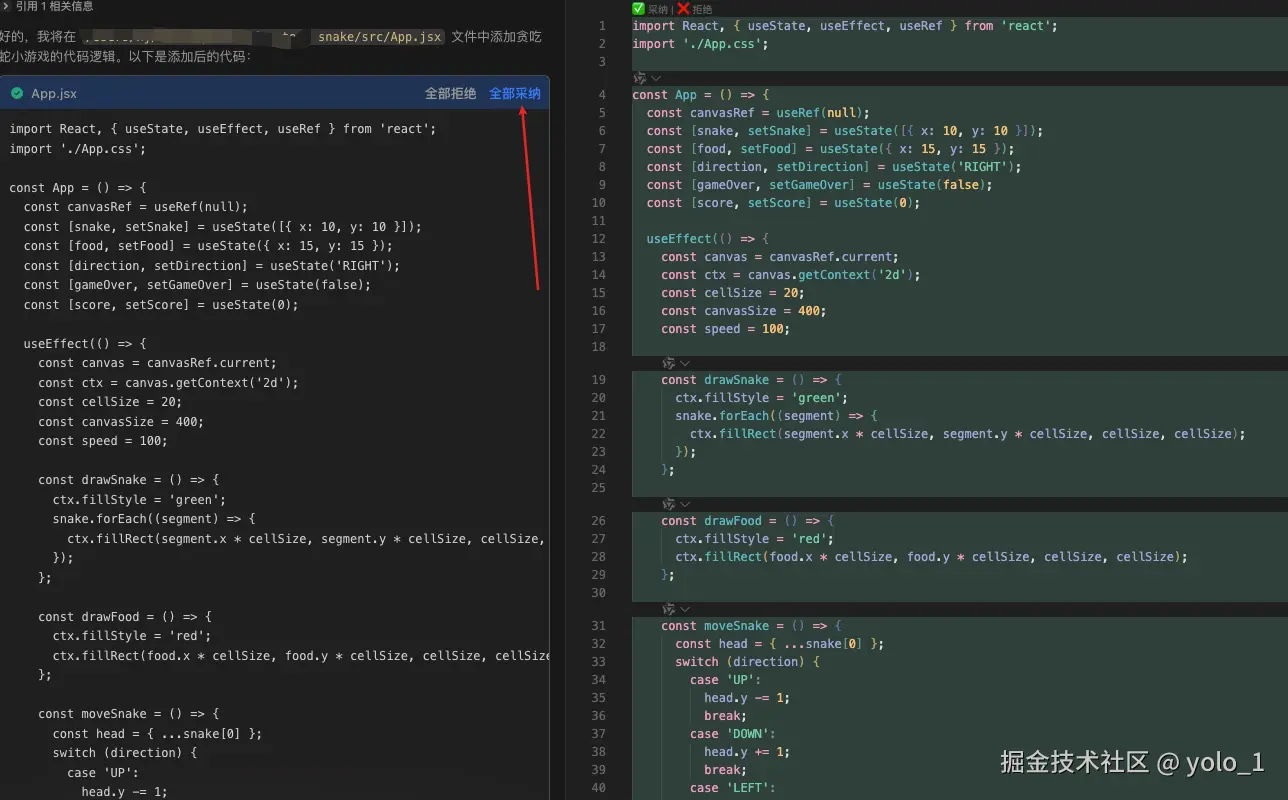The image size is (1288, 800).
Task: Click 'const drawFood' line in left chat code block
Action: tap(125, 617)
